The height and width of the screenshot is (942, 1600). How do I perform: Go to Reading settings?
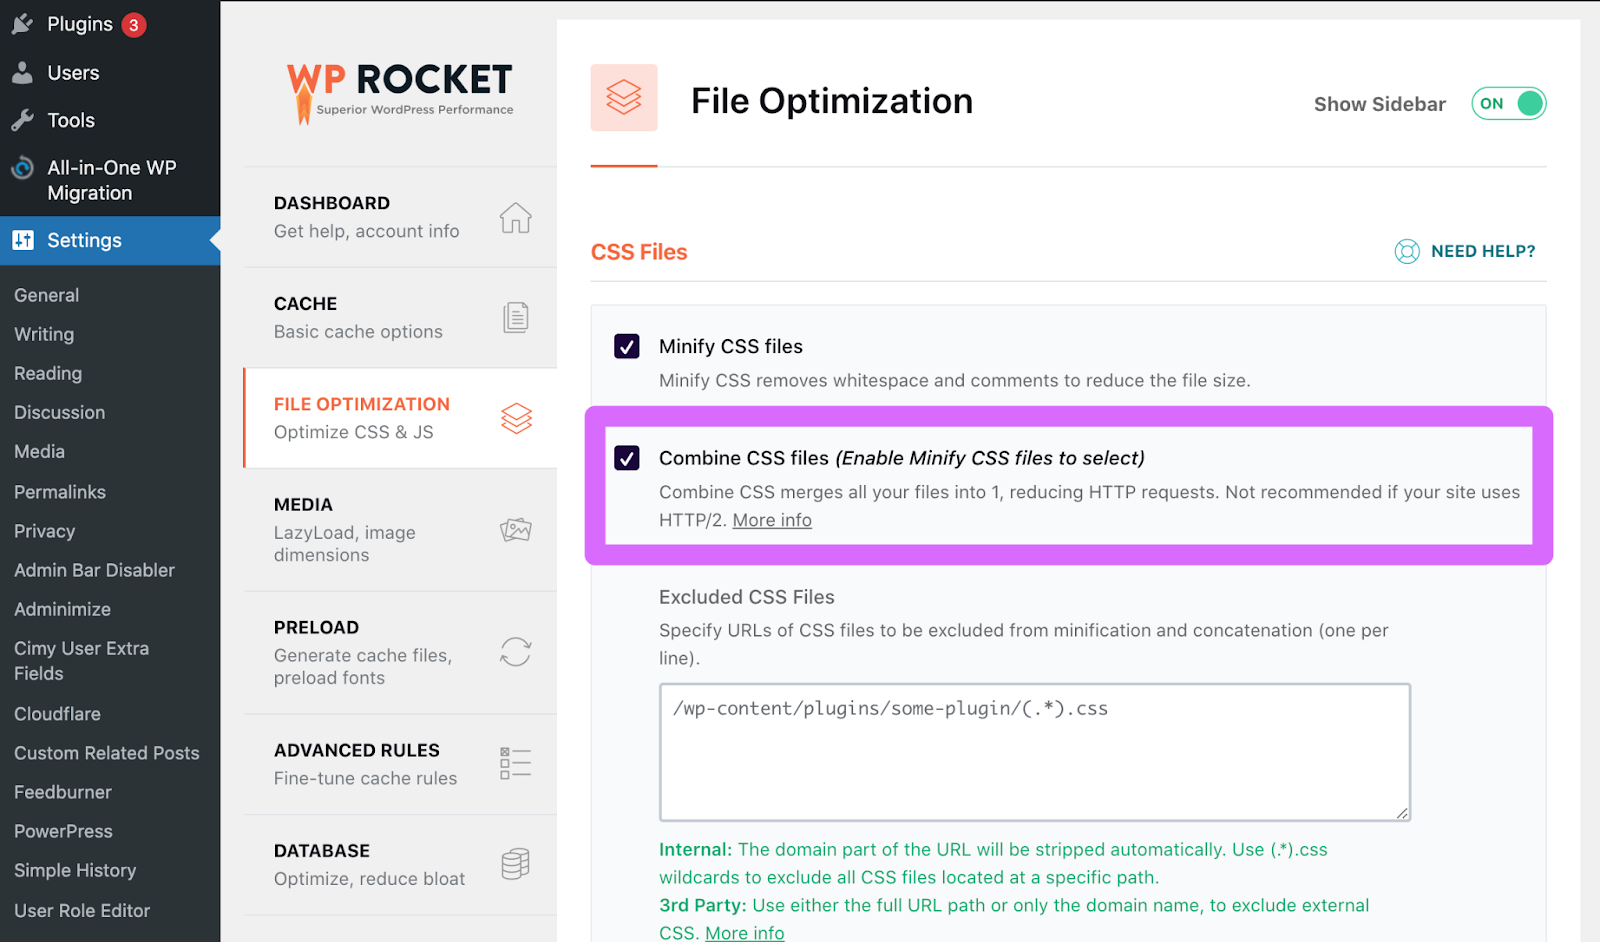point(48,373)
